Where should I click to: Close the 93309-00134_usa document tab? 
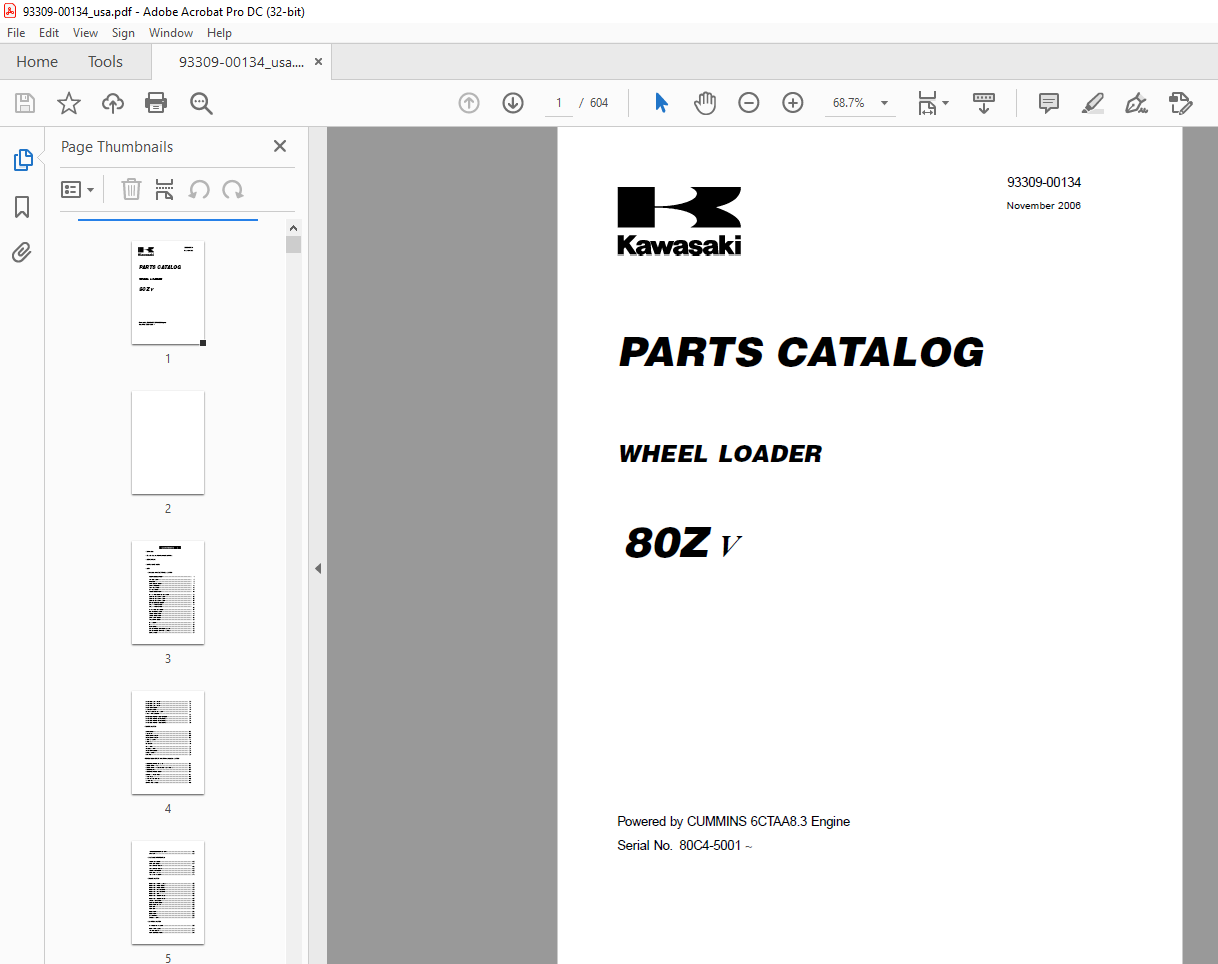click(318, 62)
